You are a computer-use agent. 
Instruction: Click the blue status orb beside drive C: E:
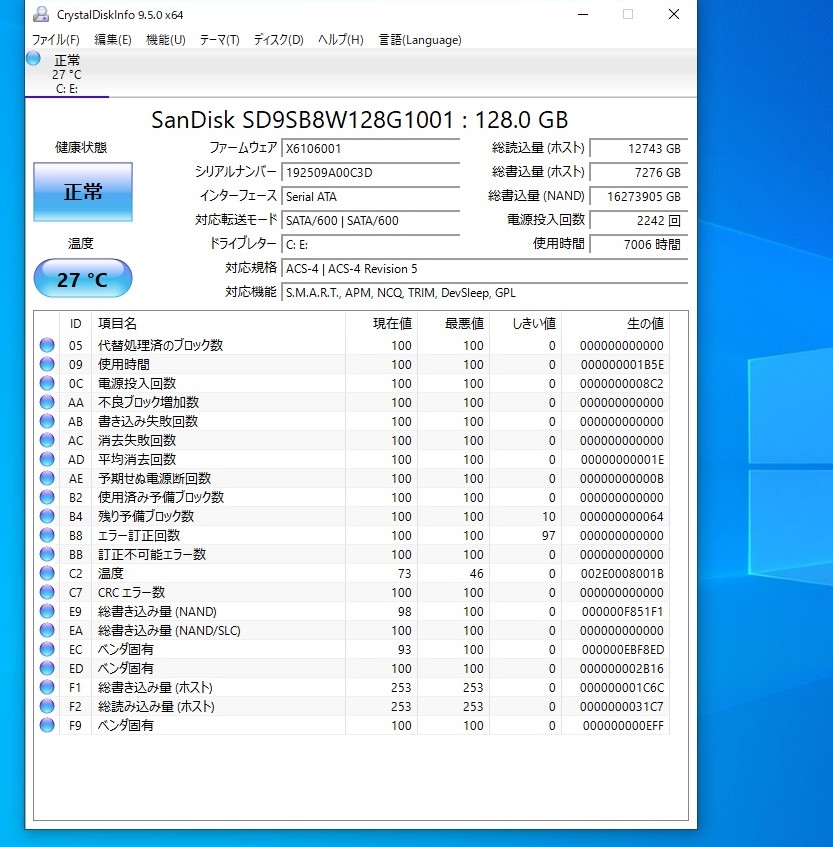coord(33,59)
